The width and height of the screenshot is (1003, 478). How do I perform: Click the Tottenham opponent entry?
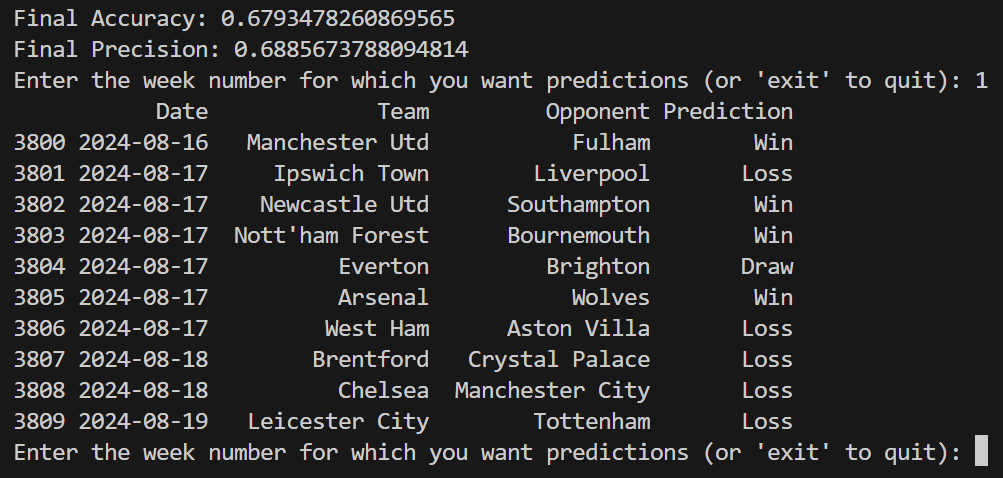coord(591,421)
